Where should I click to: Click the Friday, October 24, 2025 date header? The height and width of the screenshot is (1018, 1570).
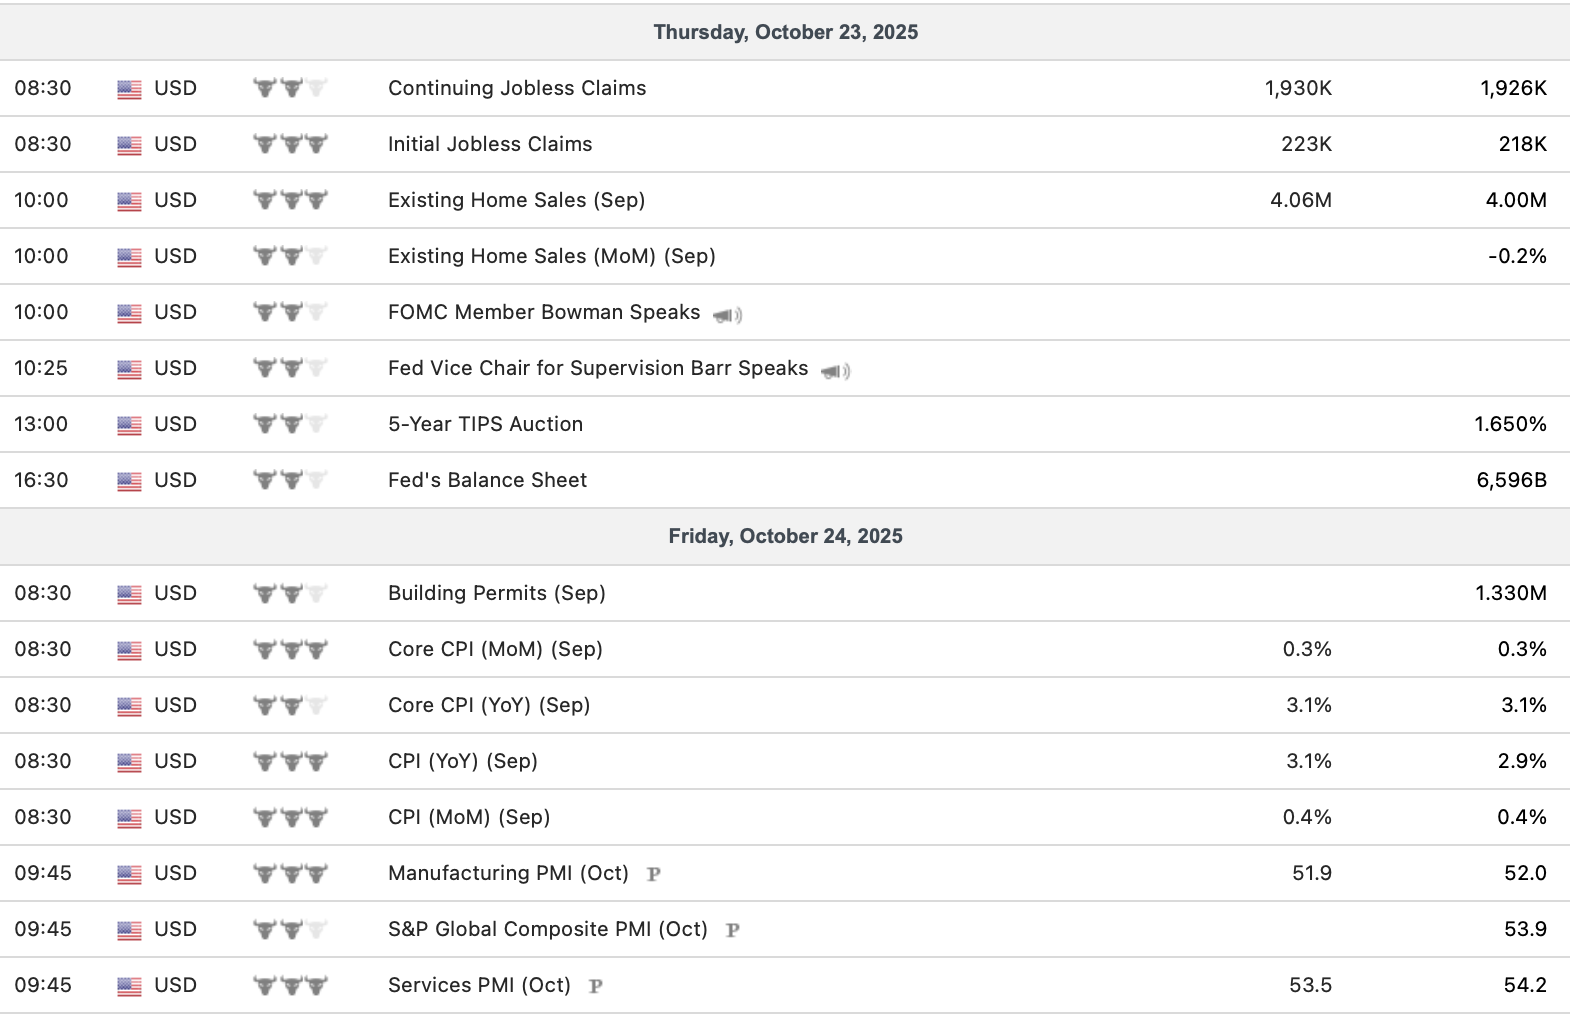click(x=785, y=536)
